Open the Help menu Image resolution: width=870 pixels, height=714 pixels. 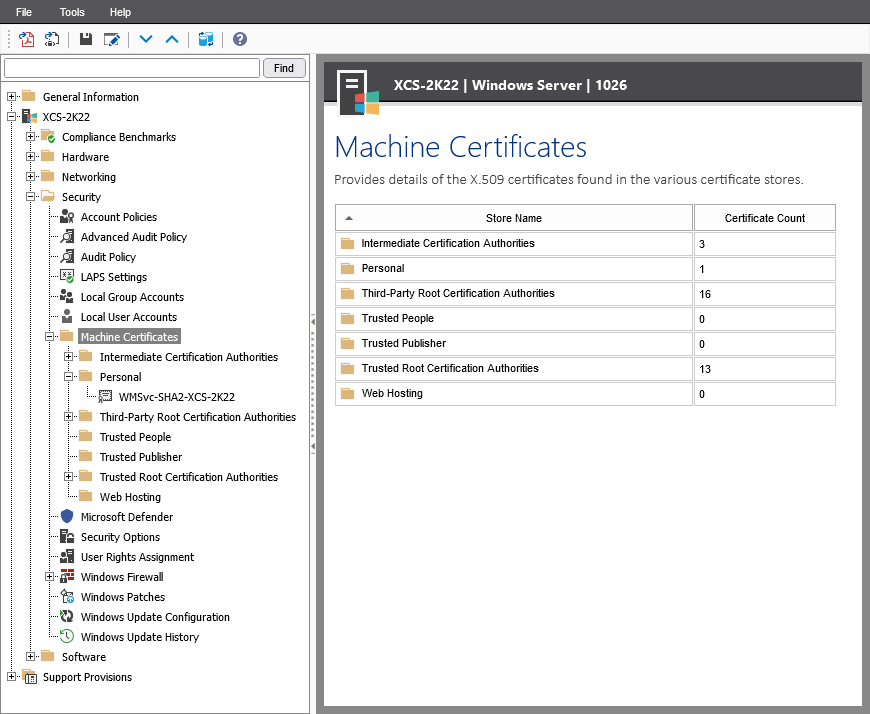coord(120,12)
